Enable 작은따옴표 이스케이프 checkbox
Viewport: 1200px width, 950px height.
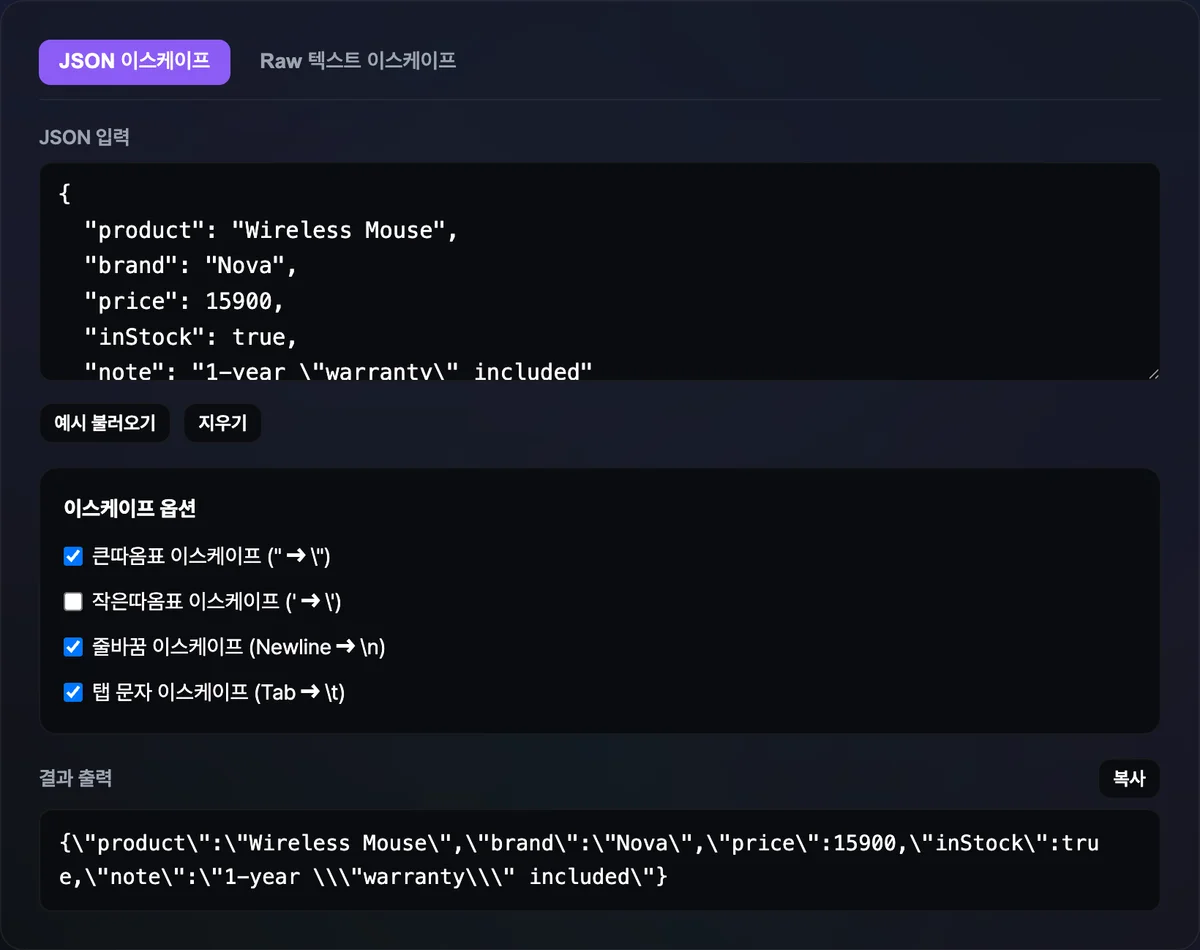[x=73, y=602]
